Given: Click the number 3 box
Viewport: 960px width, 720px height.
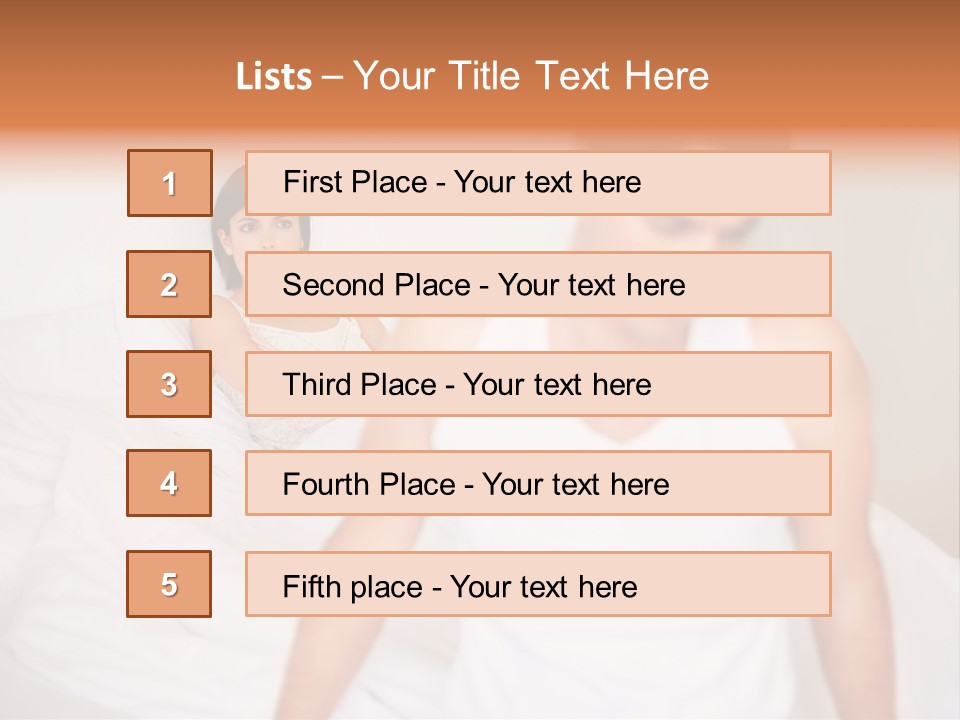Looking at the screenshot, I should [x=170, y=384].
